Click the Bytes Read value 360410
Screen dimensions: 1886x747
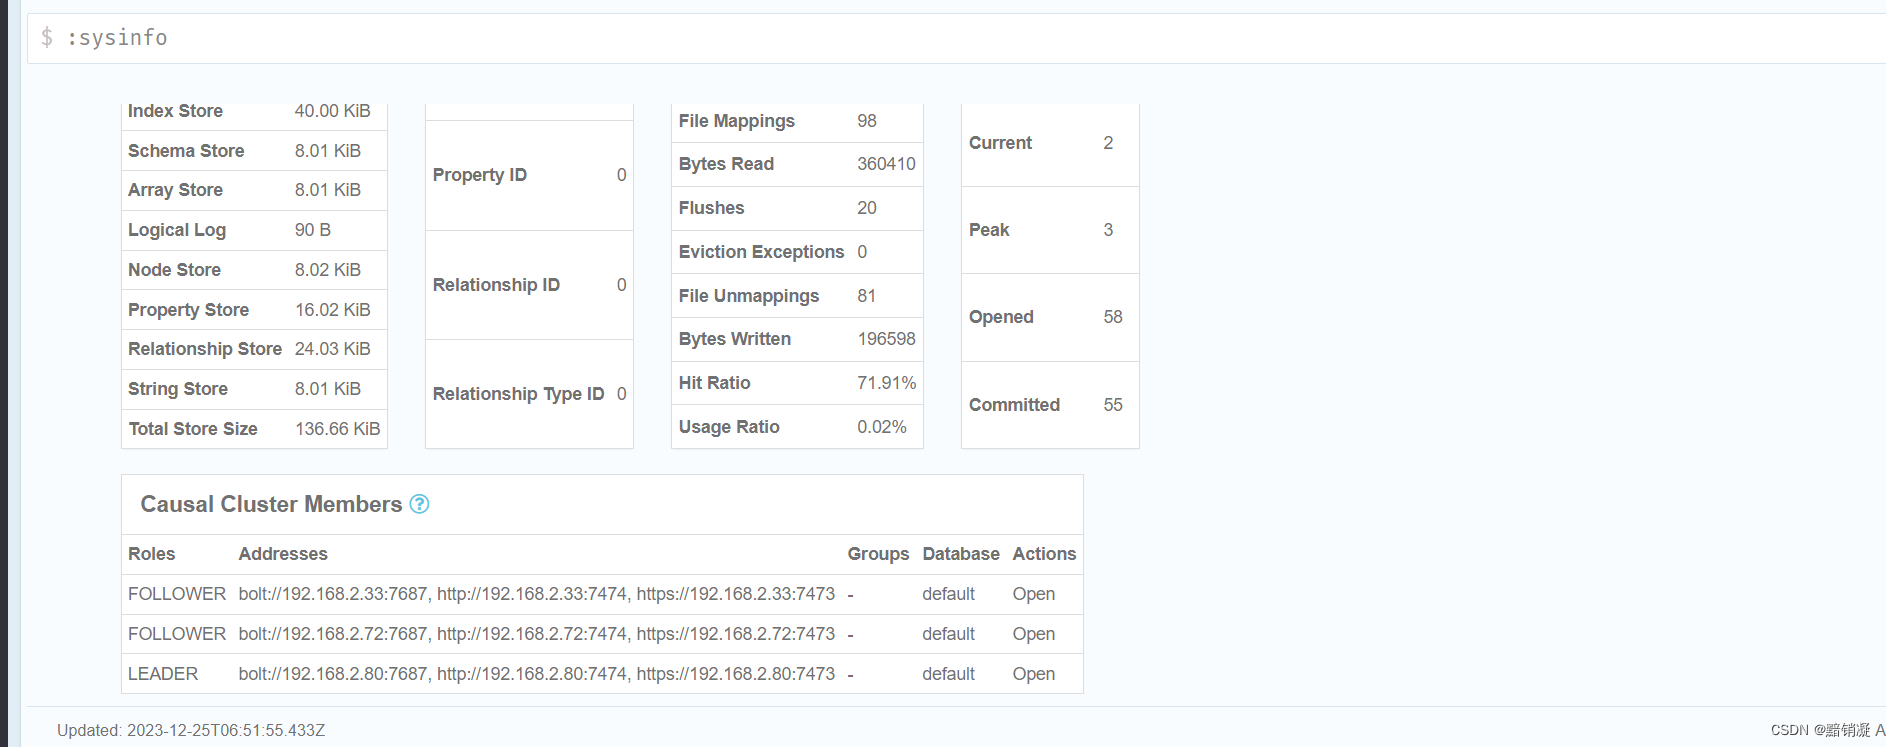(886, 164)
